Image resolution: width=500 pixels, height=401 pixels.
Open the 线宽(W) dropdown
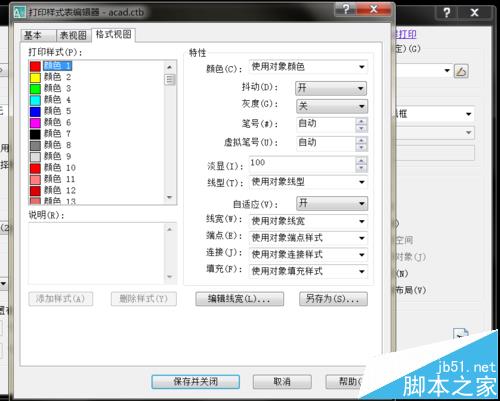click(308, 221)
